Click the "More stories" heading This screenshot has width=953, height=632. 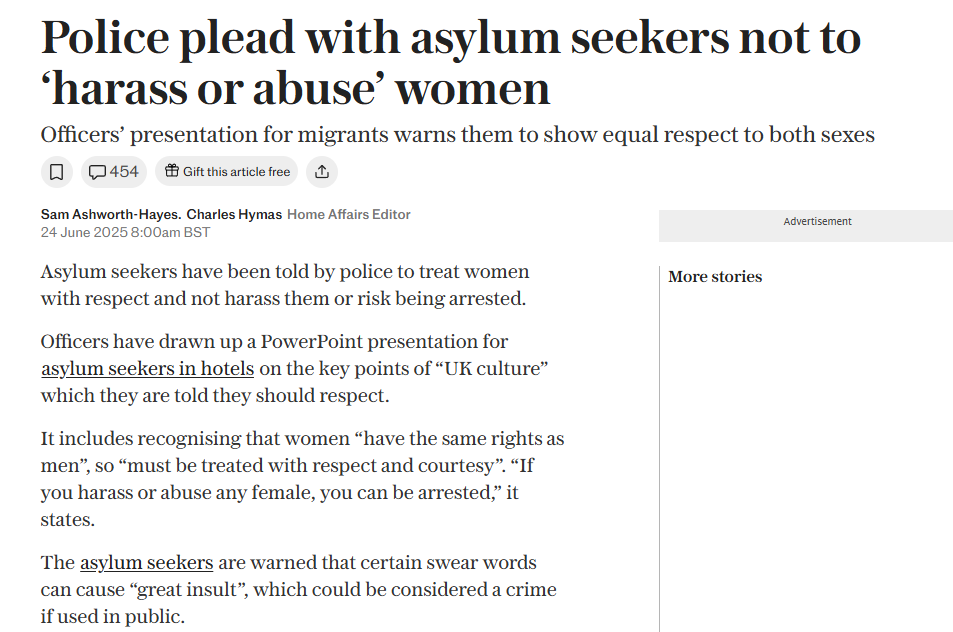tap(715, 277)
